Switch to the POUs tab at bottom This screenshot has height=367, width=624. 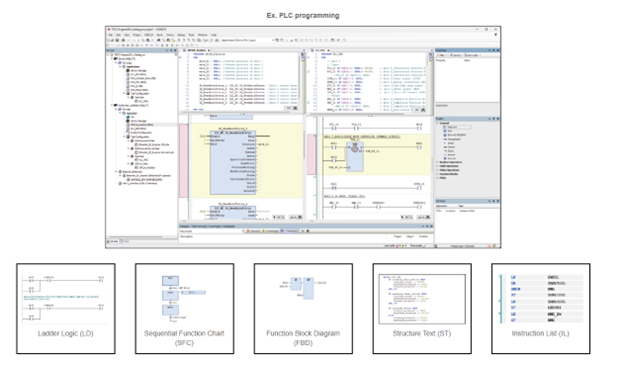click(124, 241)
